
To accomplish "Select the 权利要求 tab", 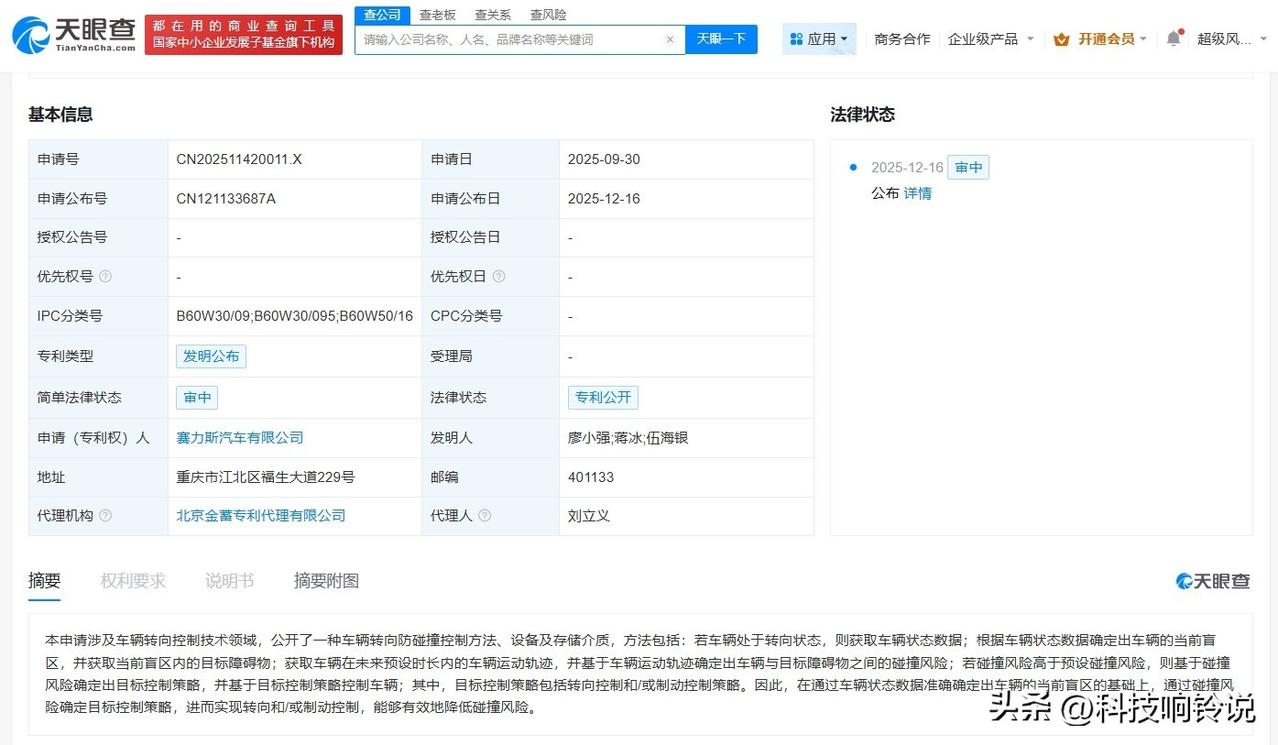I will click(x=133, y=581).
